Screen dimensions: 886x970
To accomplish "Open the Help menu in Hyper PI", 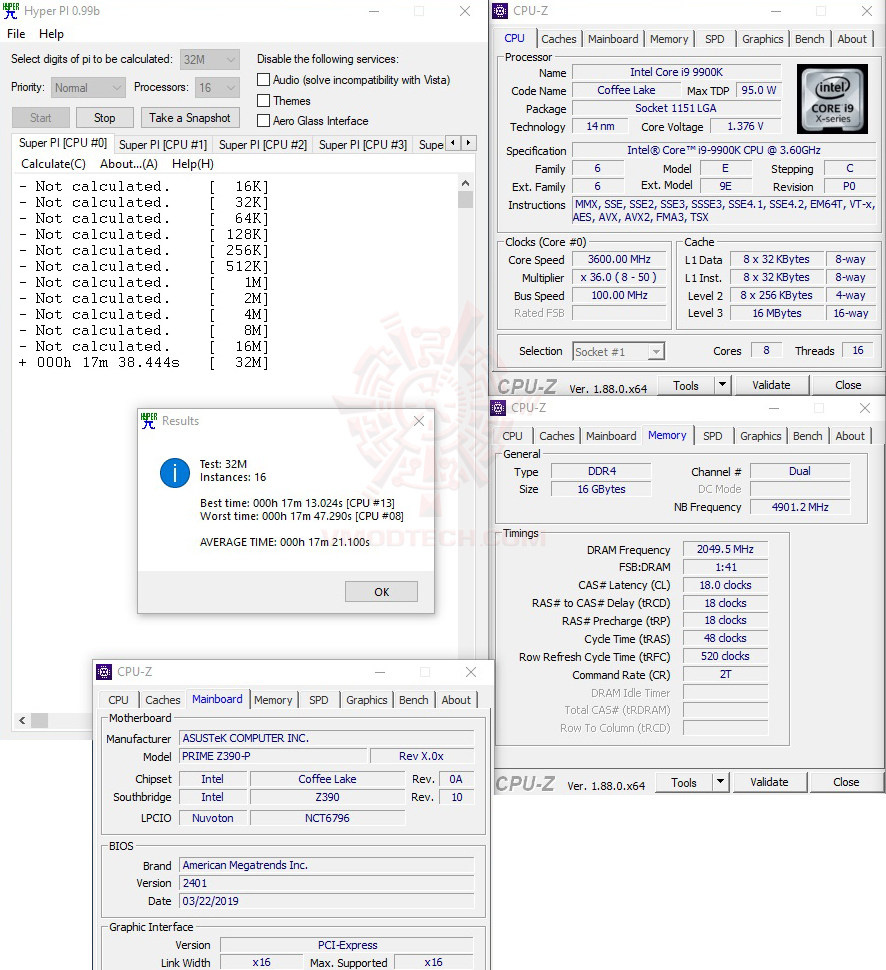I will tap(51, 34).
